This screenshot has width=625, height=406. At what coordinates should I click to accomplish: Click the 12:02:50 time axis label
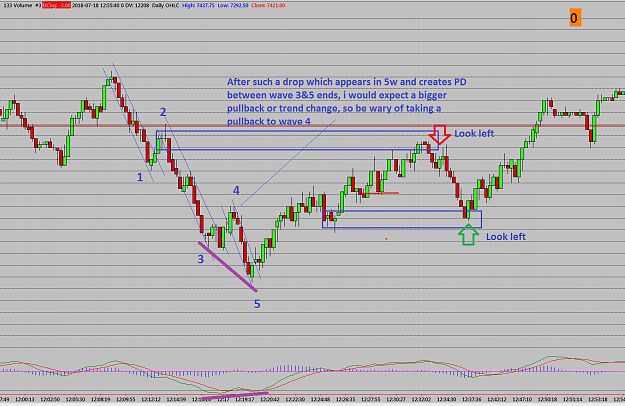click(50, 399)
